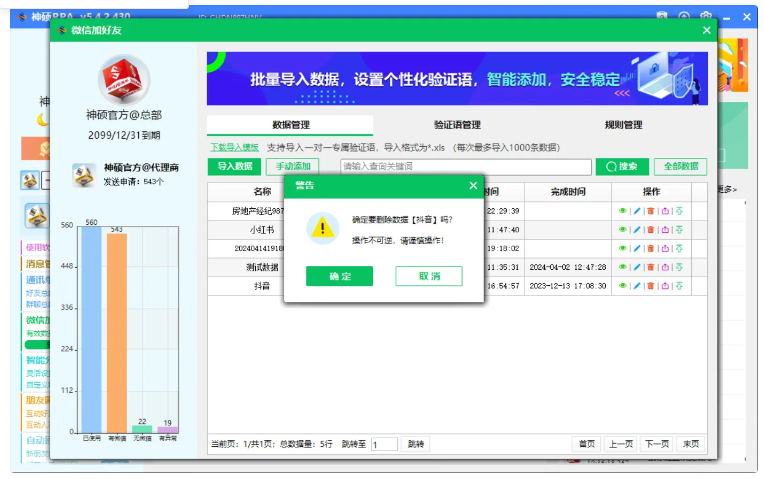Move the 测试数据 row to top with the arrow icon
Image resolution: width=764 pixels, height=479 pixels.
coord(679,267)
